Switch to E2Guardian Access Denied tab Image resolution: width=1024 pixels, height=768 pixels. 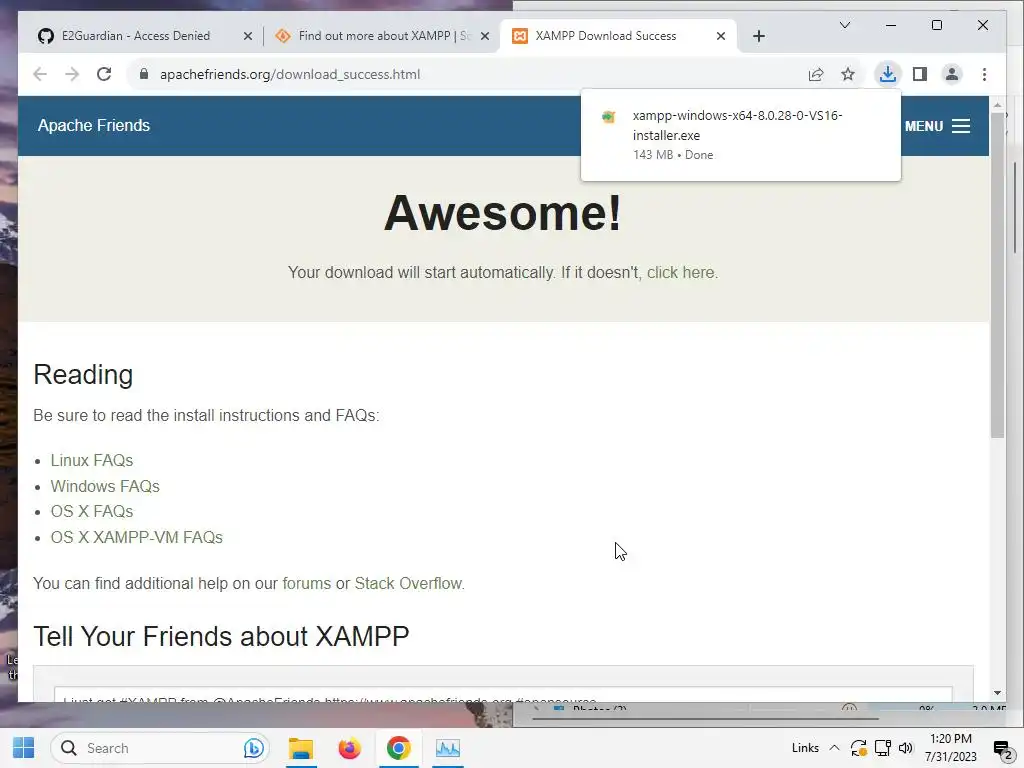136,36
